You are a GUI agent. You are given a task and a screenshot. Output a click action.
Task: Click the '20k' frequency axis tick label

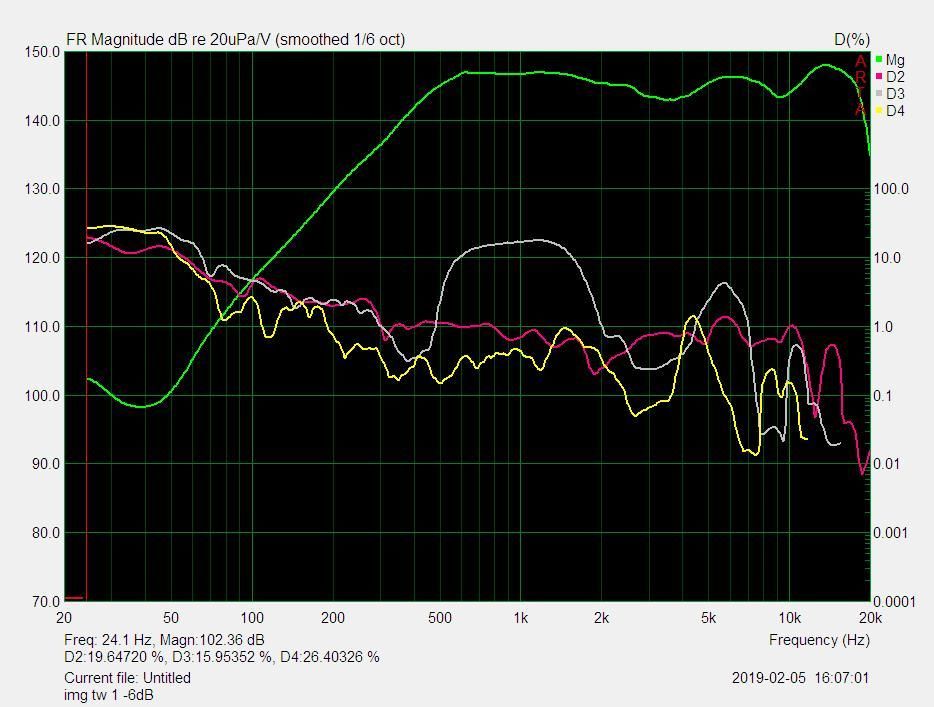tap(870, 618)
